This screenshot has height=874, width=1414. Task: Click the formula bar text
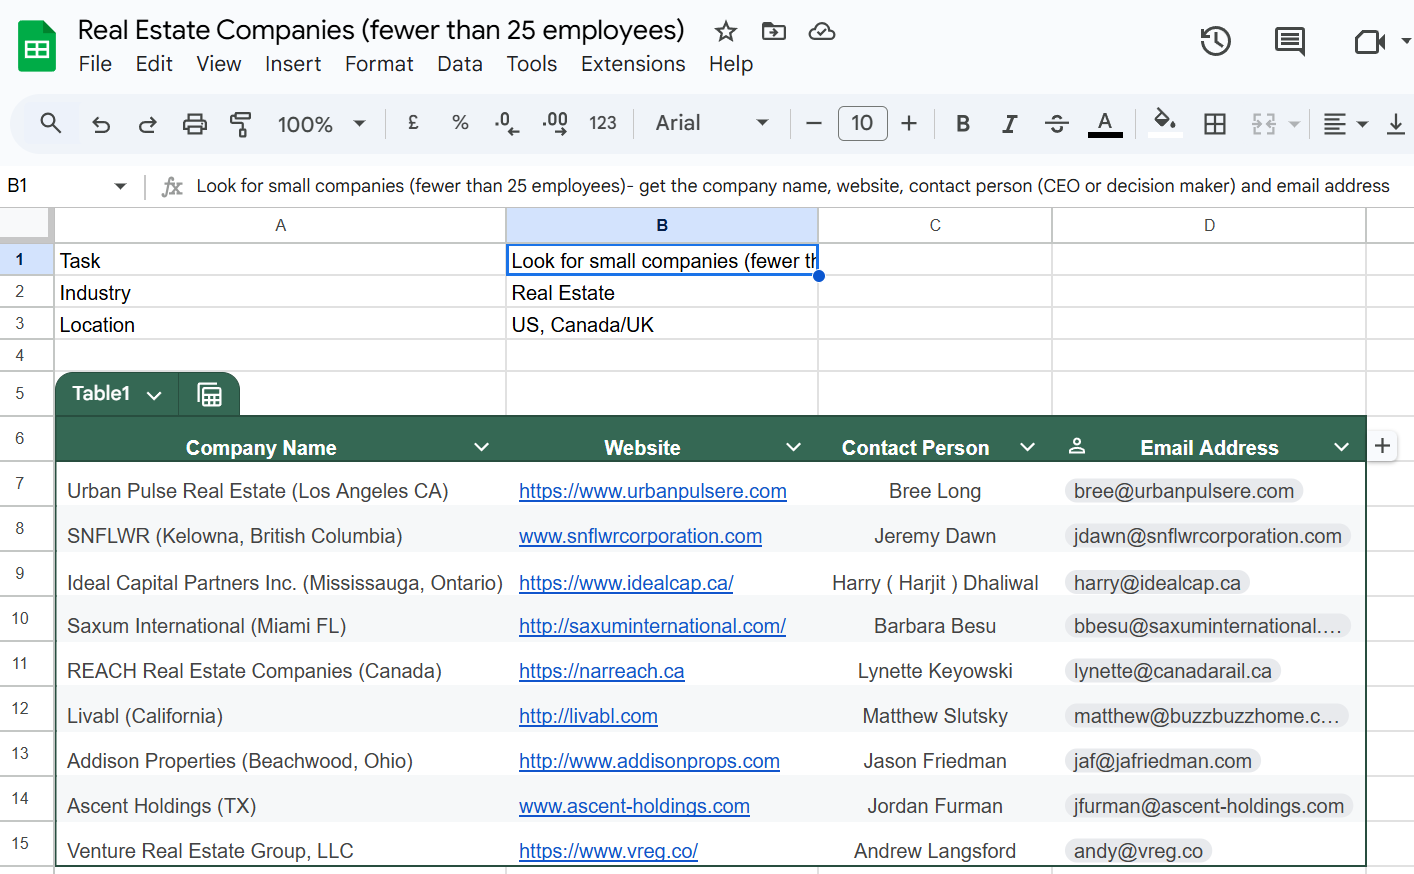(x=793, y=186)
